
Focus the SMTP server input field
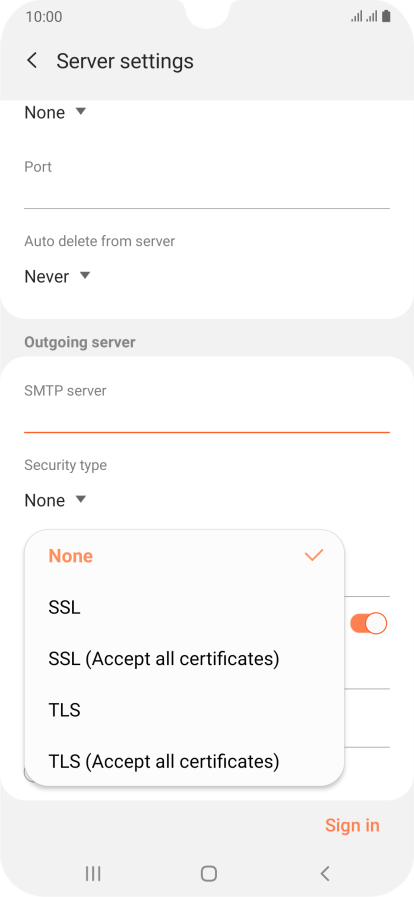(x=207, y=417)
